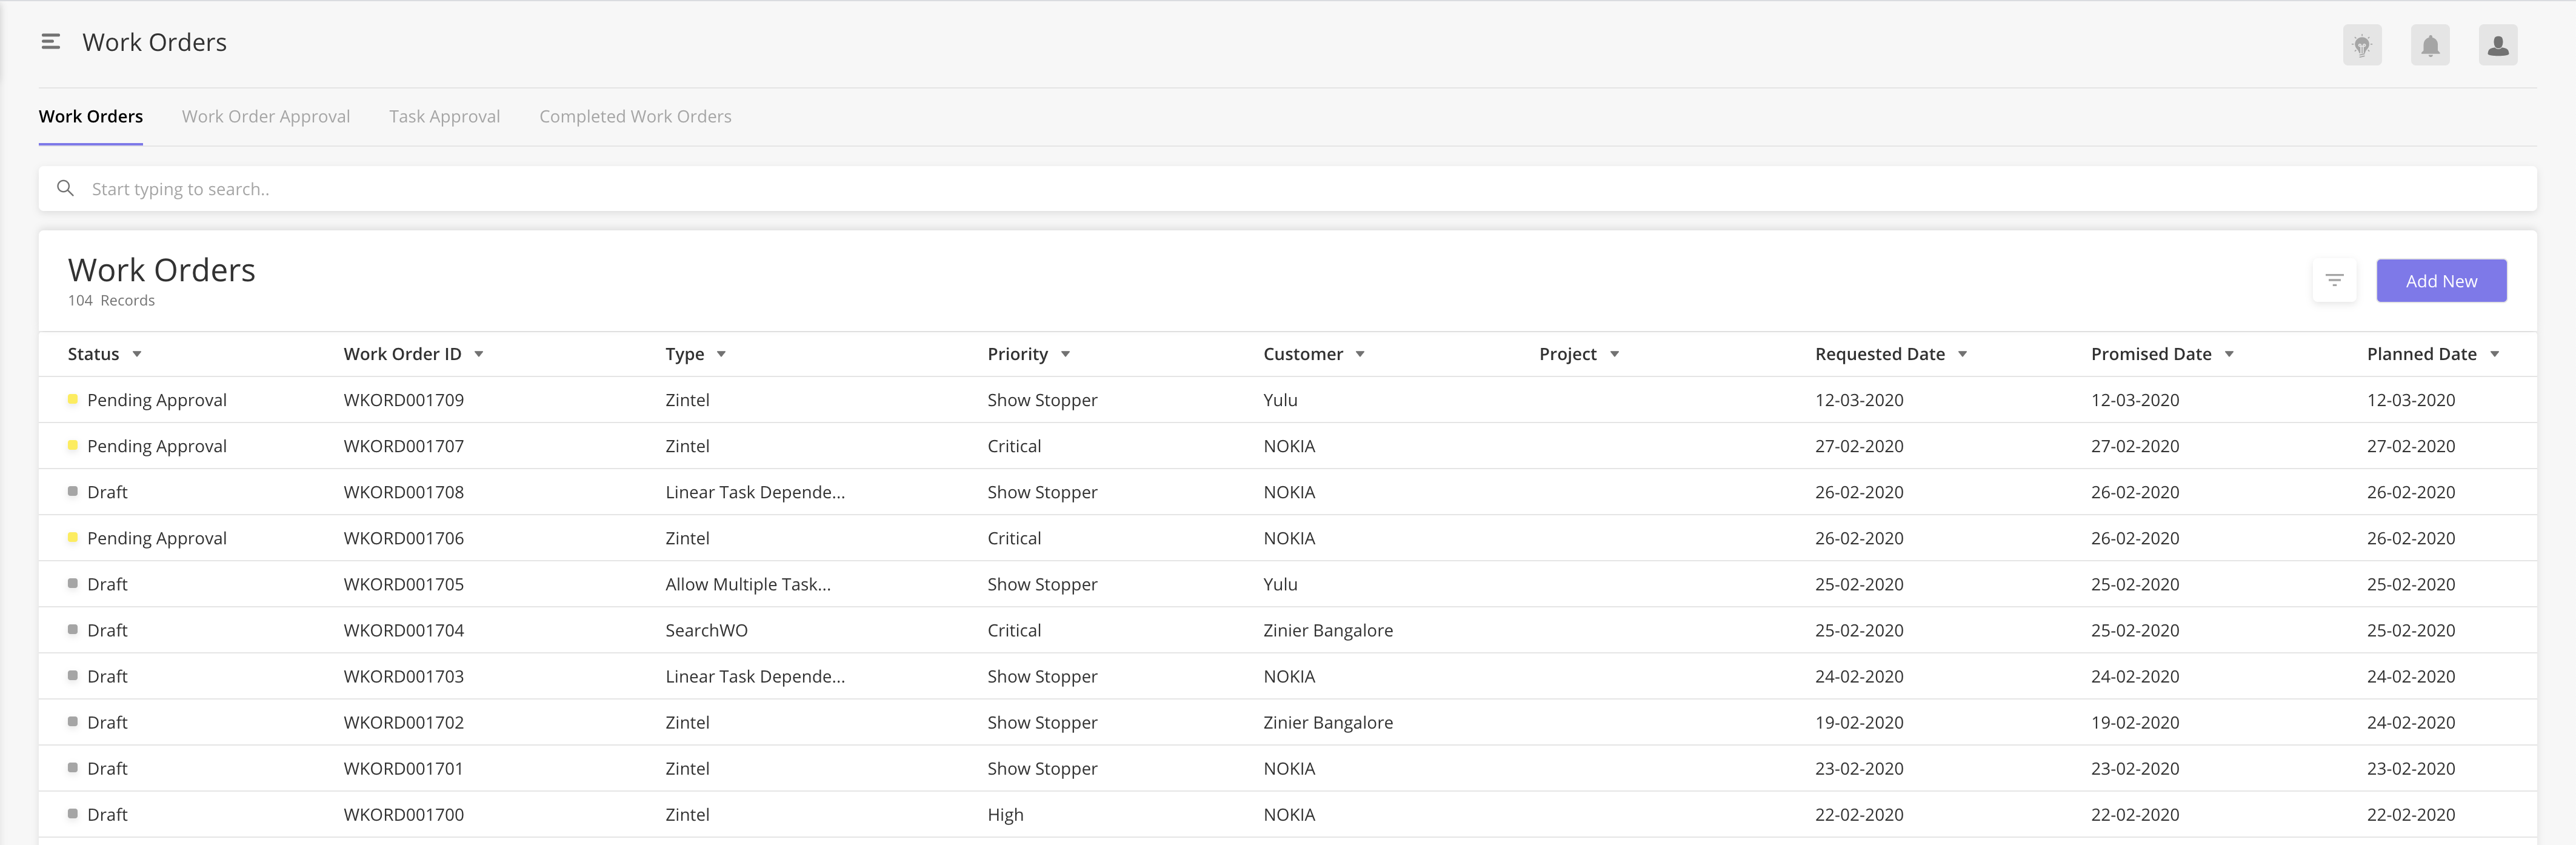Viewport: 2576px width, 845px height.
Task: Focus the Start typing to search field
Action: point(1288,189)
